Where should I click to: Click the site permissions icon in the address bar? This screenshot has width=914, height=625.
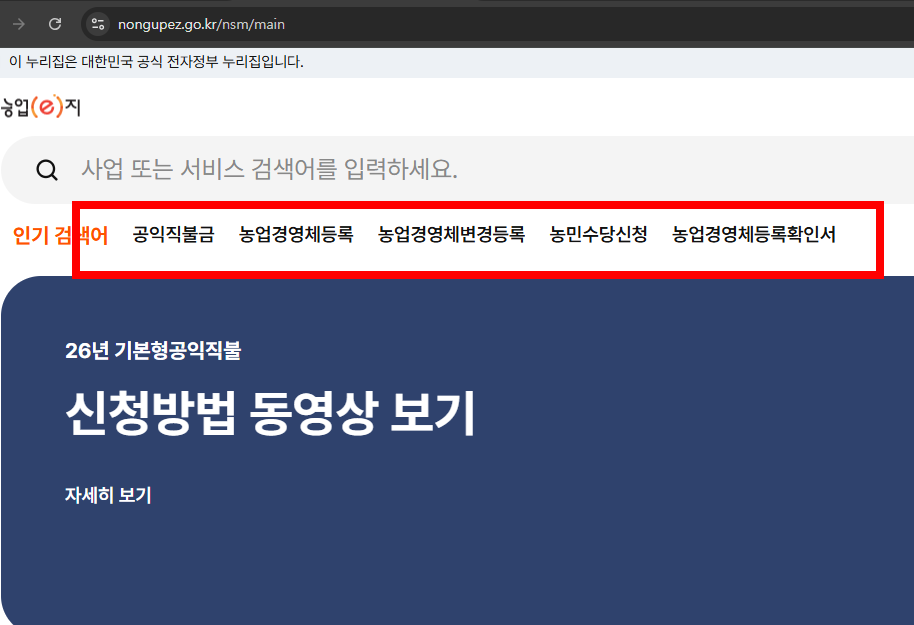click(x=96, y=23)
